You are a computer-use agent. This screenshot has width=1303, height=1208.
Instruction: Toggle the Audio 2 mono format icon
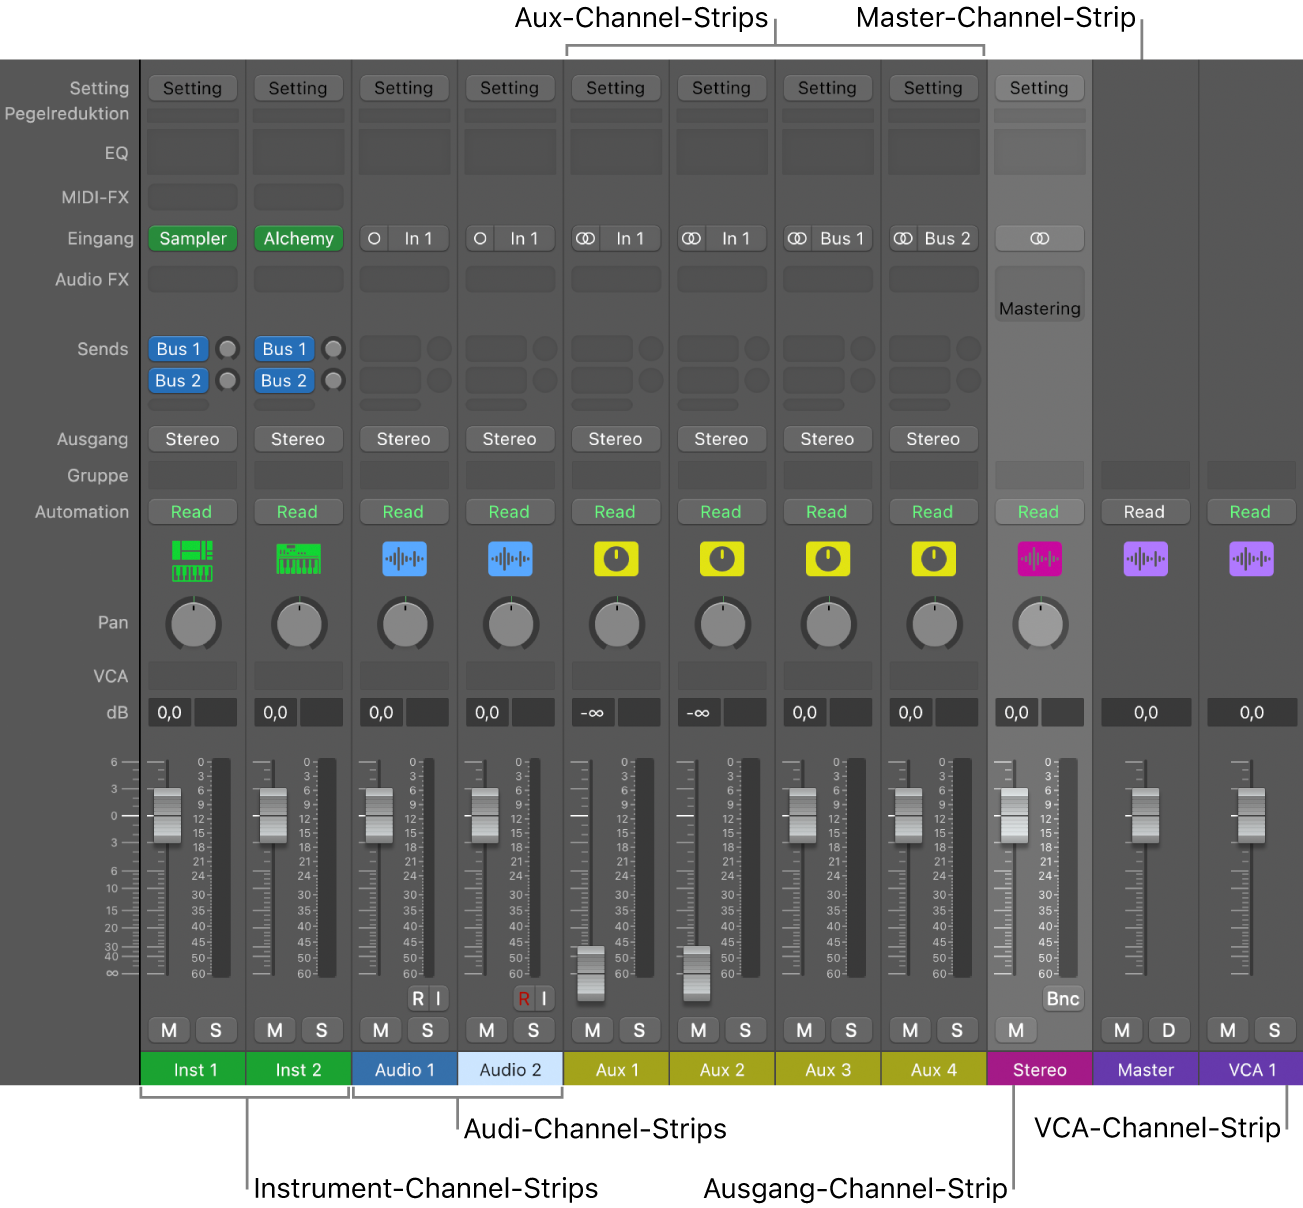coord(480,239)
